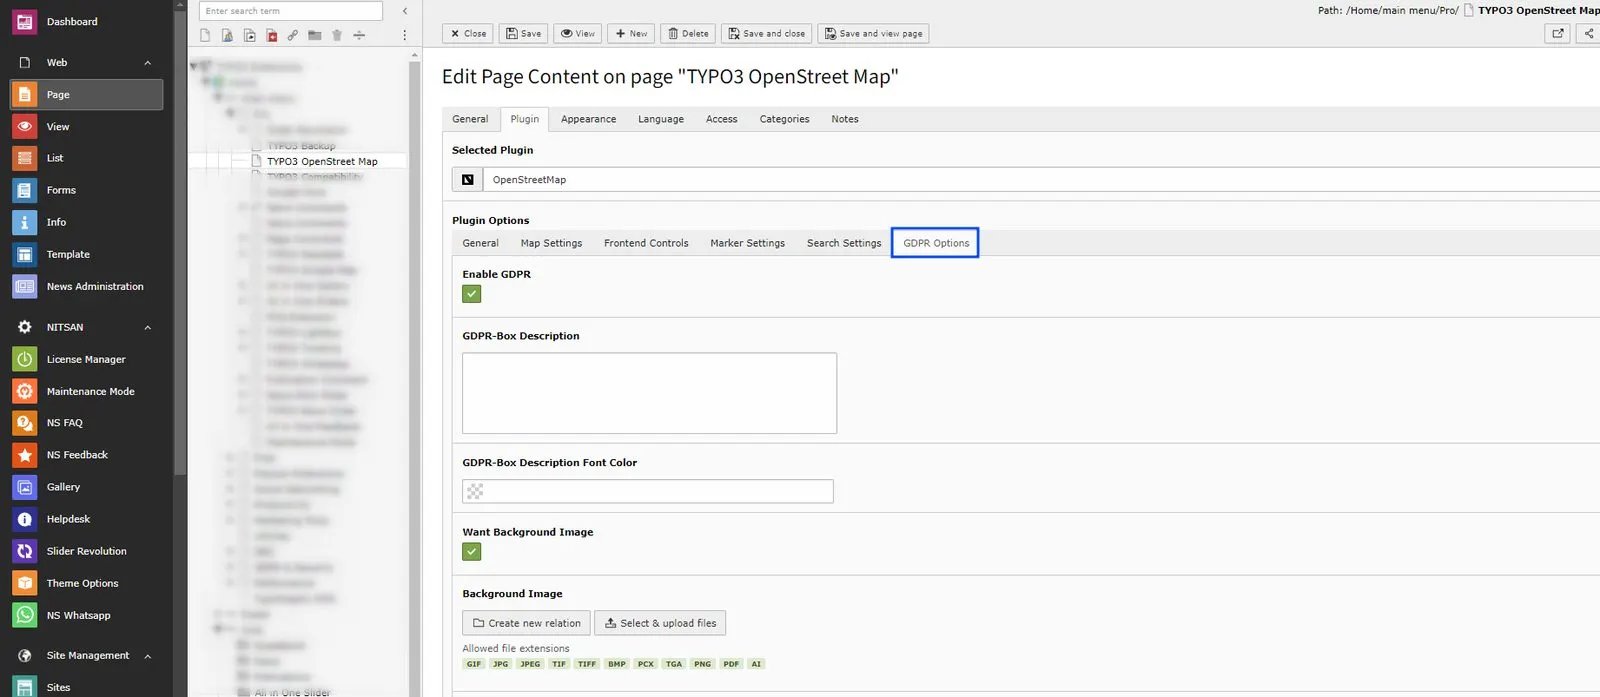Open the Info module icon
The image size is (1600, 697).
[24, 222]
